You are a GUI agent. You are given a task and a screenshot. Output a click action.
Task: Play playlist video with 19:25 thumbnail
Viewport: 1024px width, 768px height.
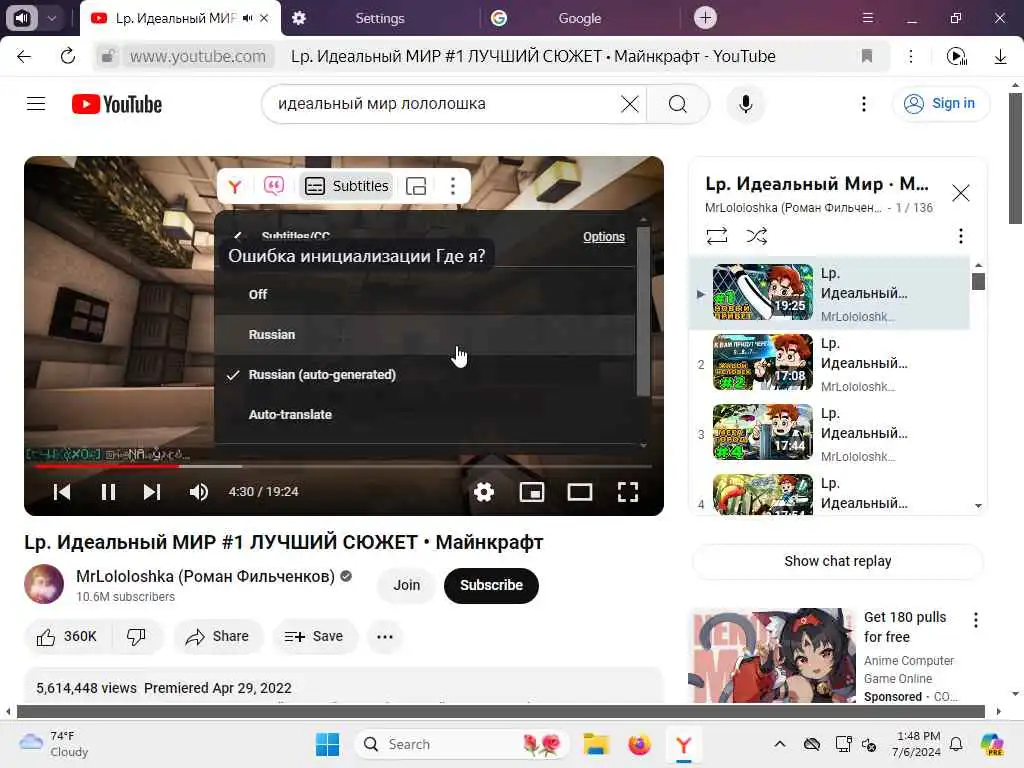[x=763, y=292]
